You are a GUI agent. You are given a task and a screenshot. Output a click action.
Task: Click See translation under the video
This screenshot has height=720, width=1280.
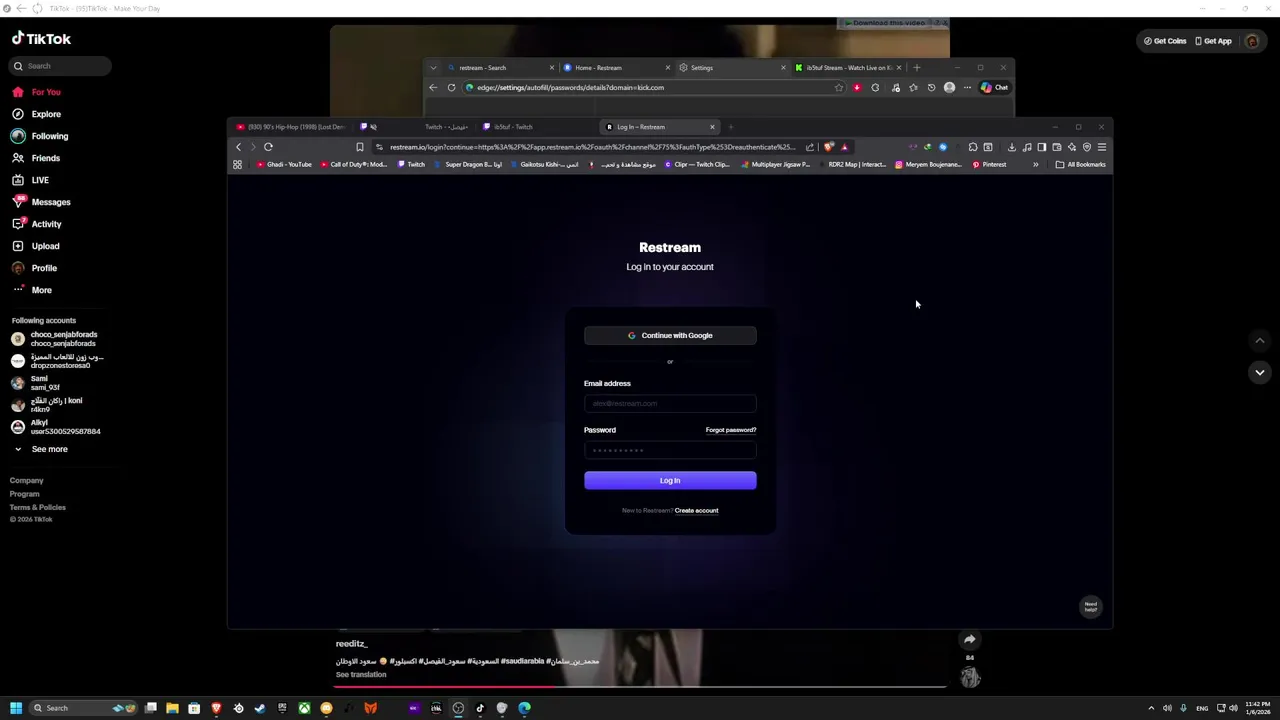click(x=361, y=675)
